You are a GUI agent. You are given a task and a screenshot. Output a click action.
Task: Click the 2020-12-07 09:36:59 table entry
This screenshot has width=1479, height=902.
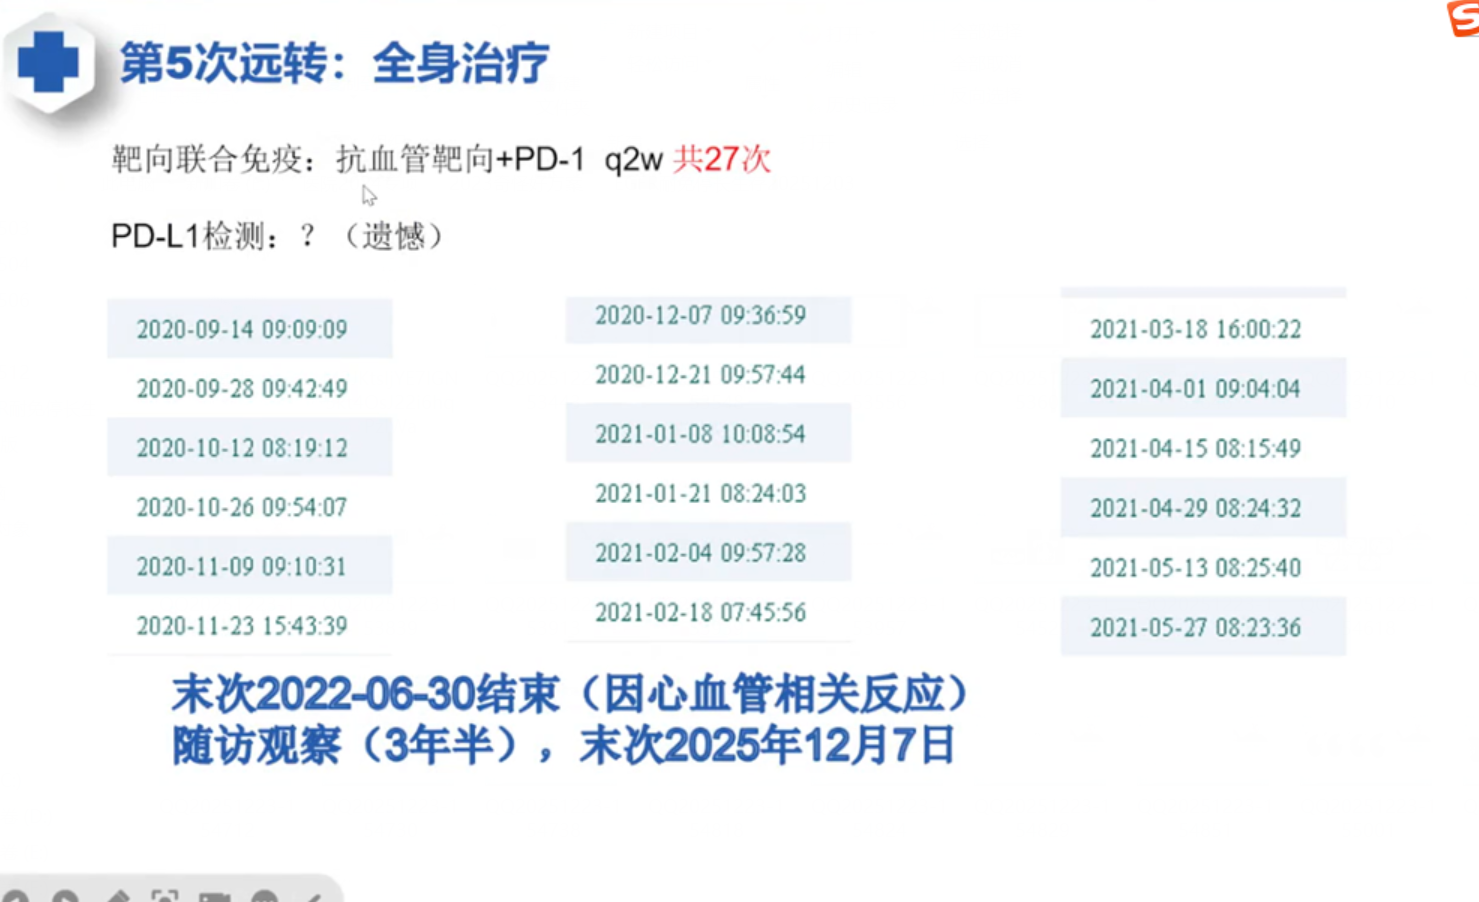pyautogui.click(x=700, y=316)
